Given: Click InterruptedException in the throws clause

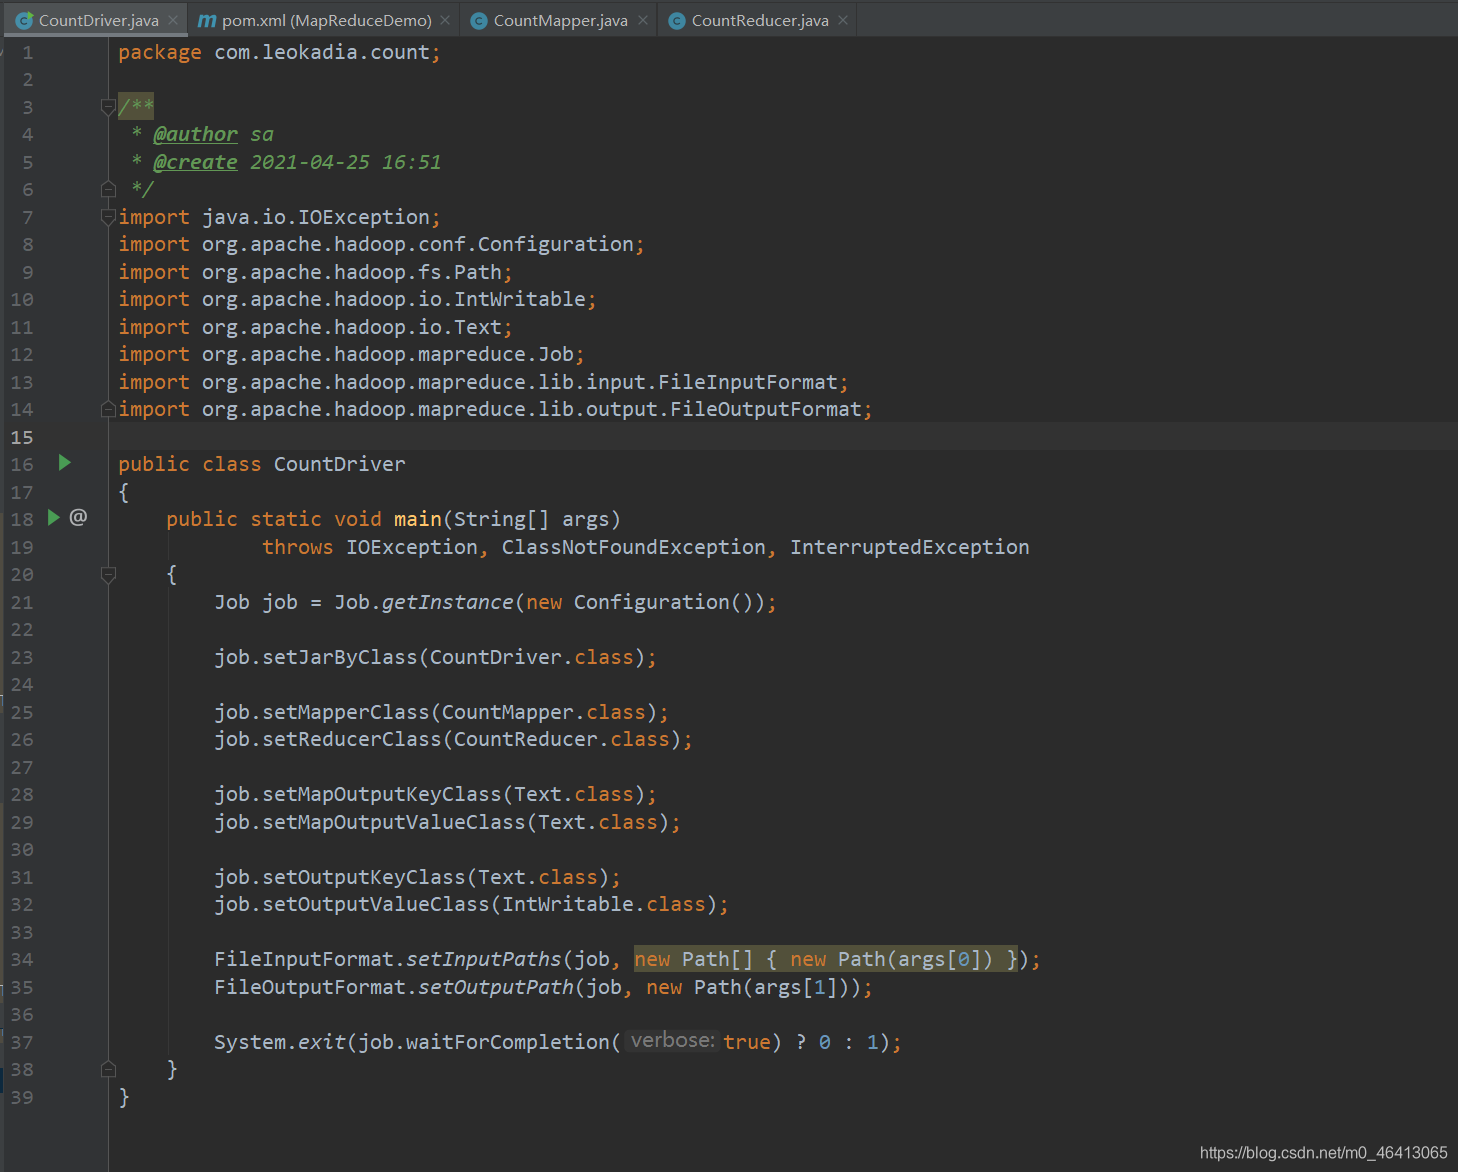Looking at the screenshot, I should click(910, 547).
